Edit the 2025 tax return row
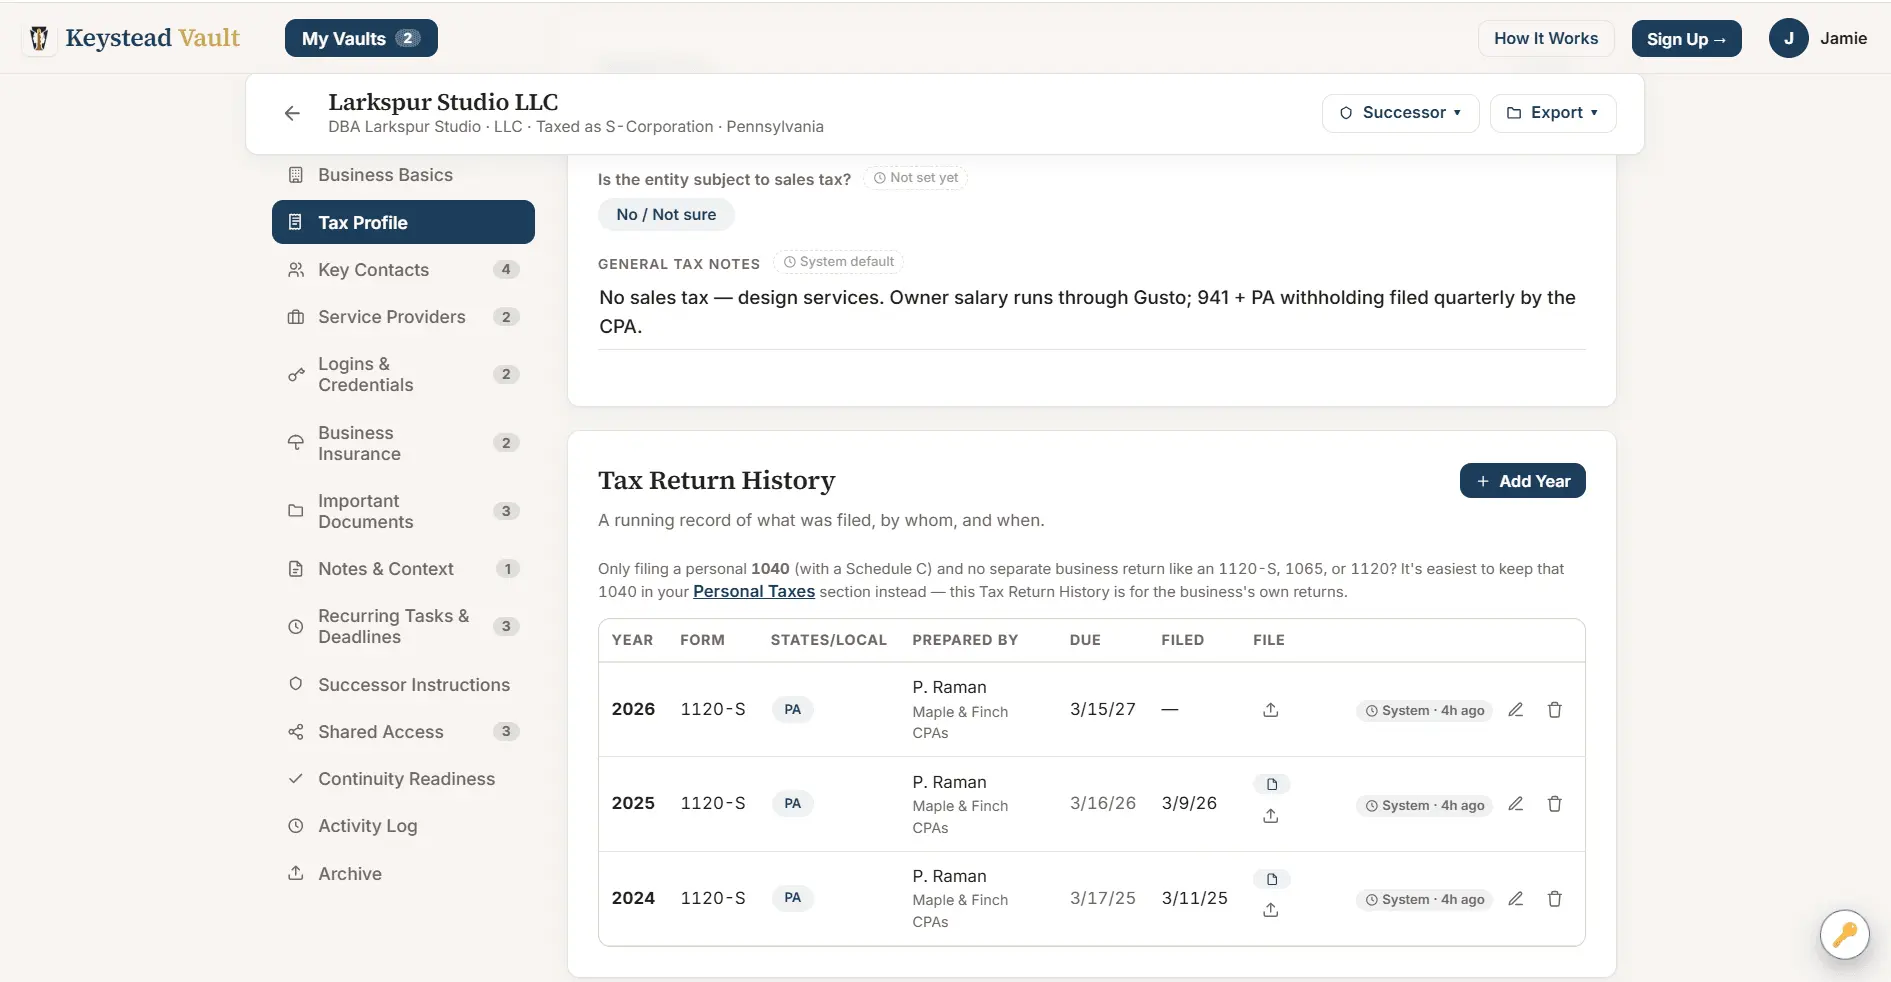This screenshot has height=982, width=1891. 1516,804
